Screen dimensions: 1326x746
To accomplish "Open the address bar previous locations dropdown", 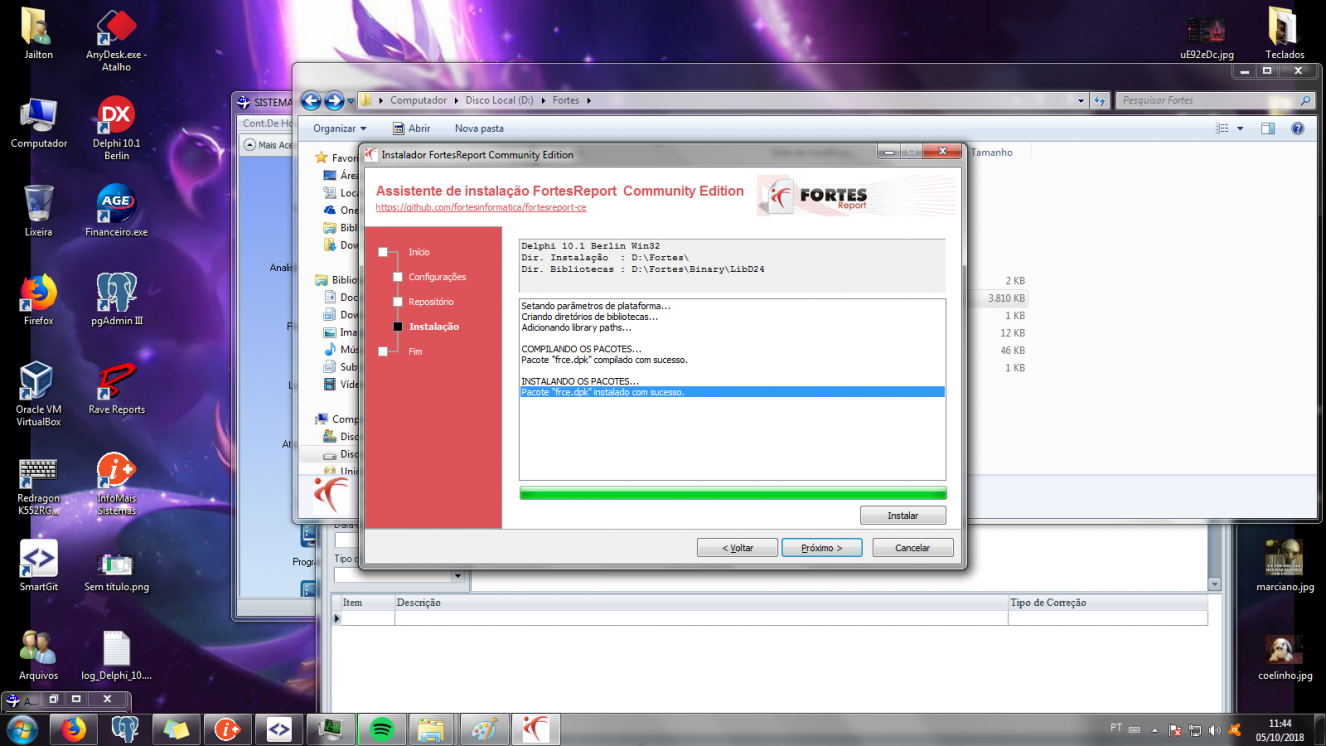I will pyautogui.click(x=1081, y=100).
